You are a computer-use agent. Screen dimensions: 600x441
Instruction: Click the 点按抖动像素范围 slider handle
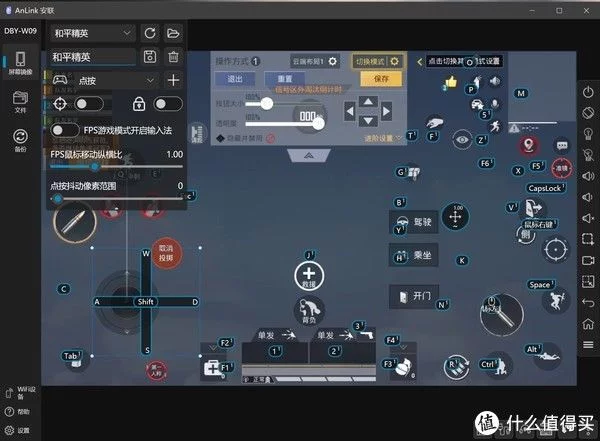pos(57,198)
